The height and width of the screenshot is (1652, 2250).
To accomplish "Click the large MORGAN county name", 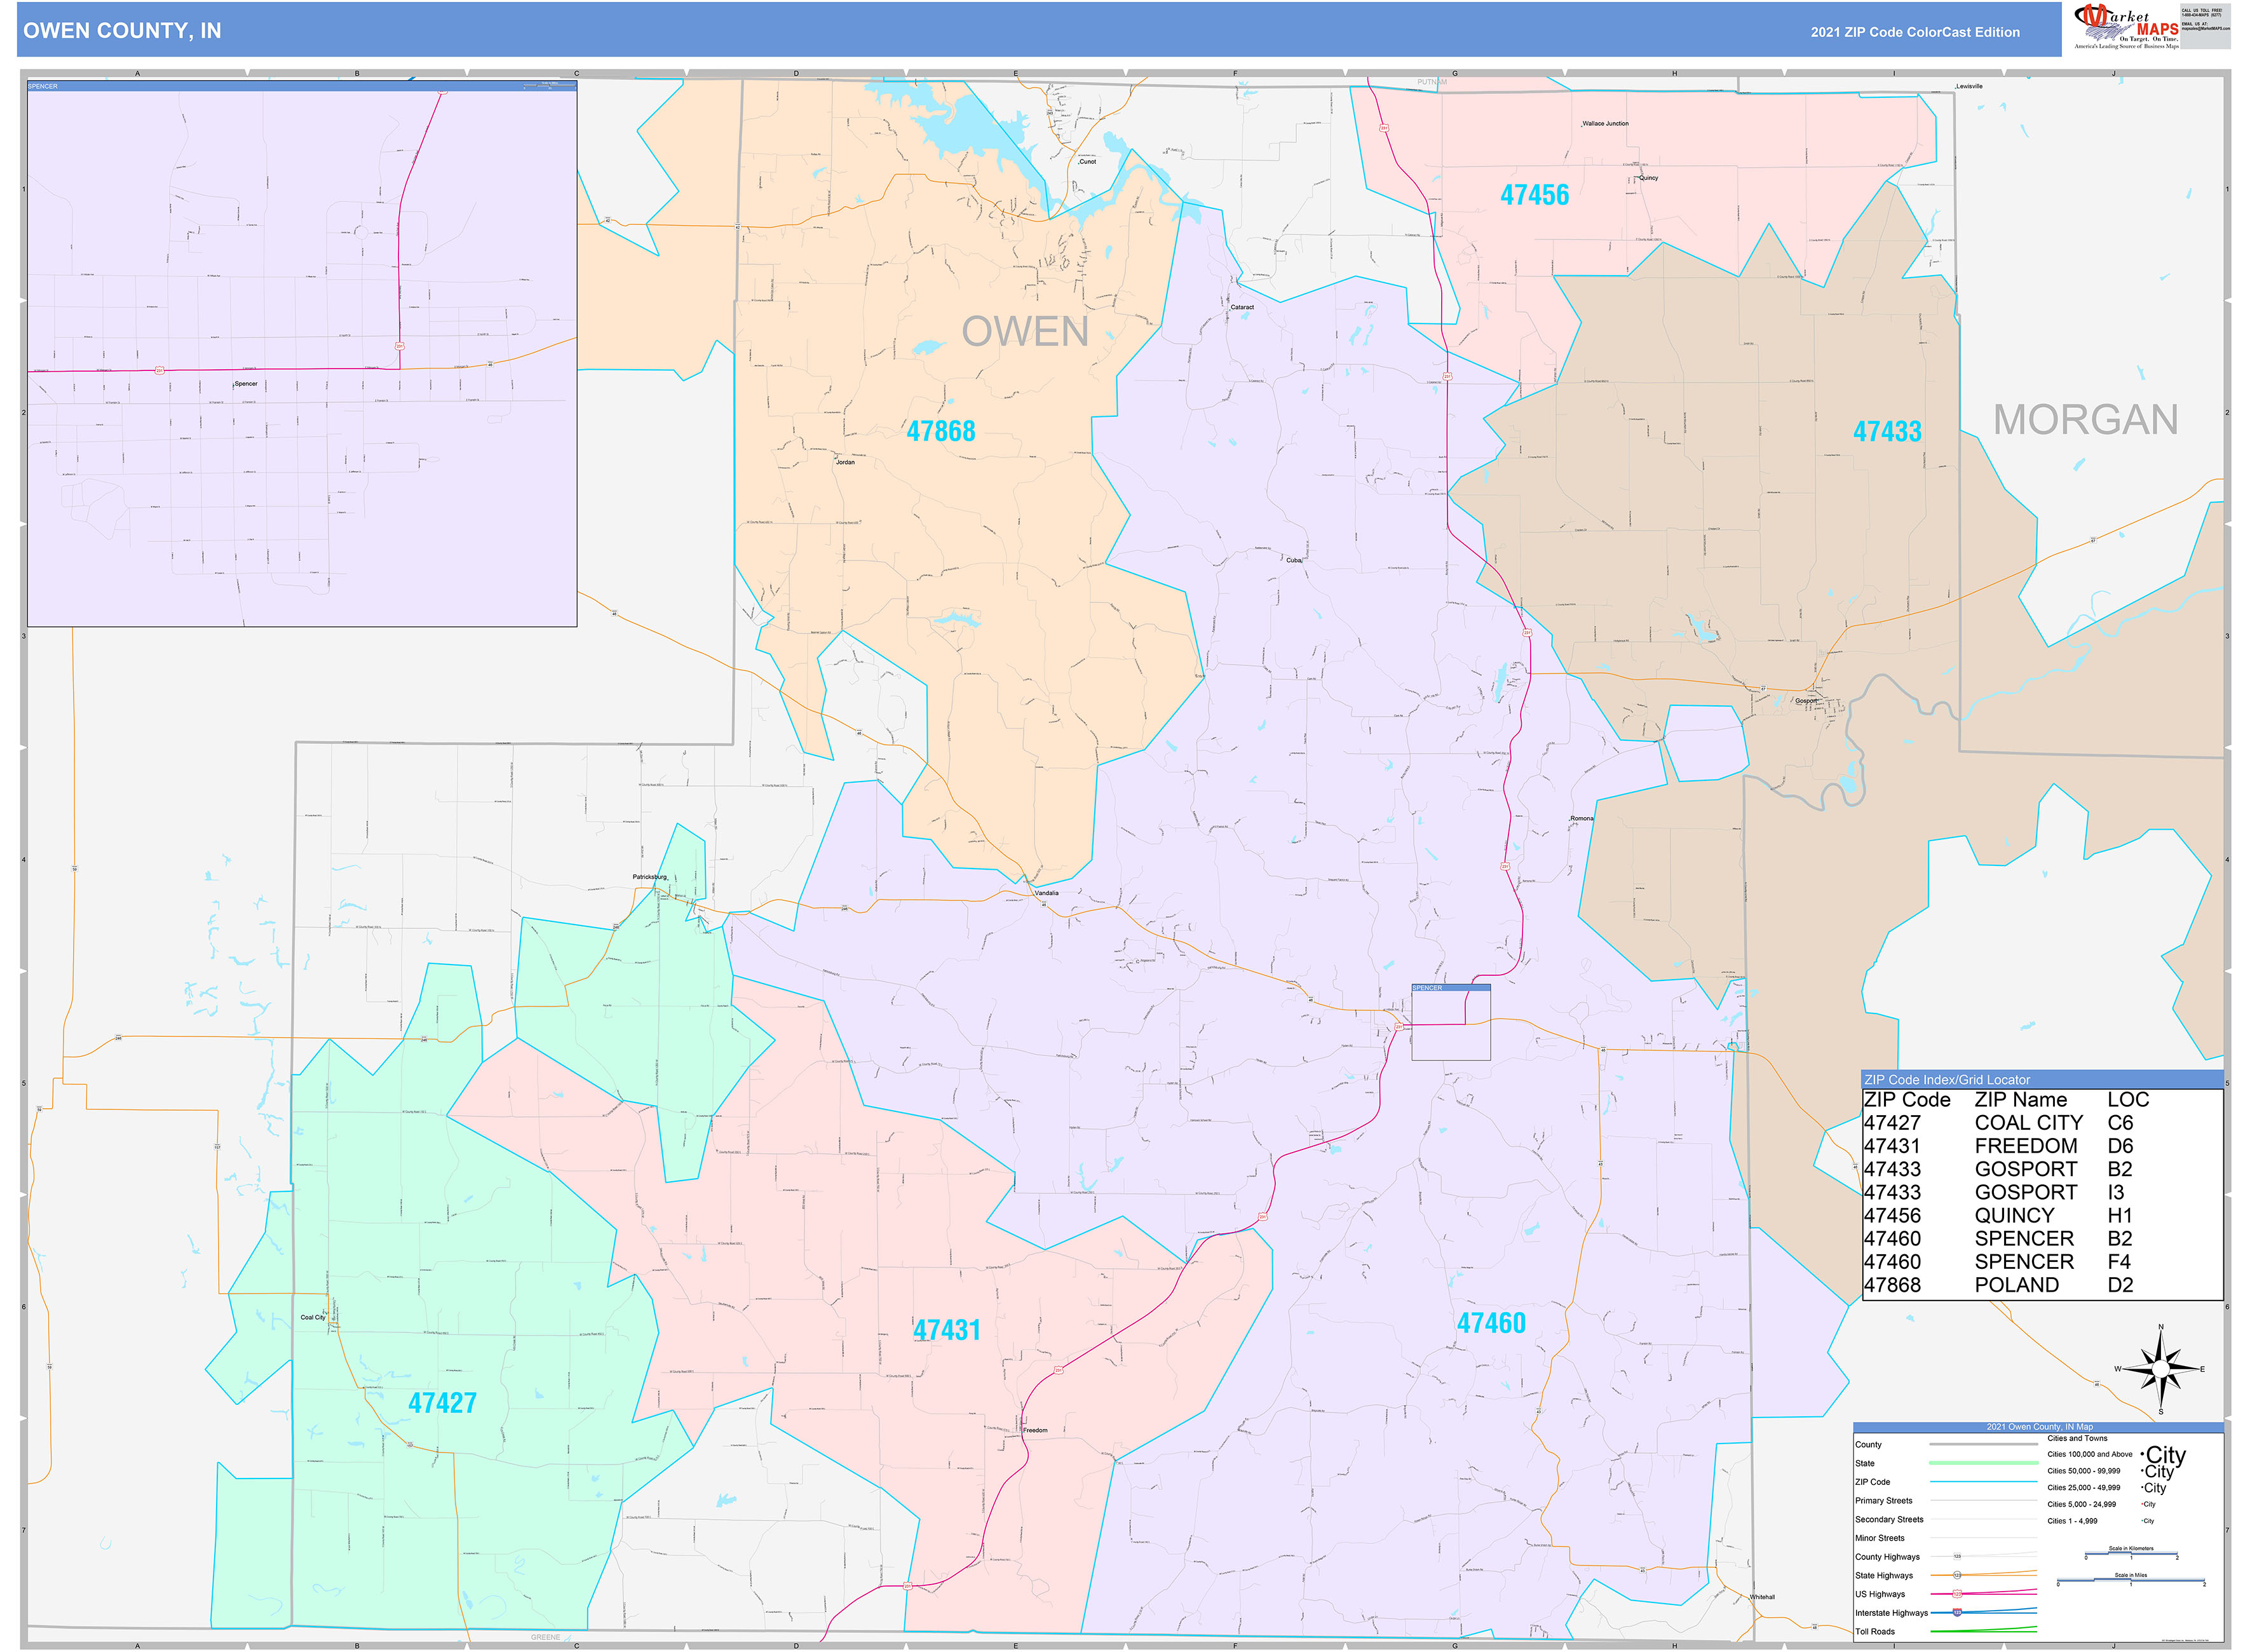I will pos(2086,420).
